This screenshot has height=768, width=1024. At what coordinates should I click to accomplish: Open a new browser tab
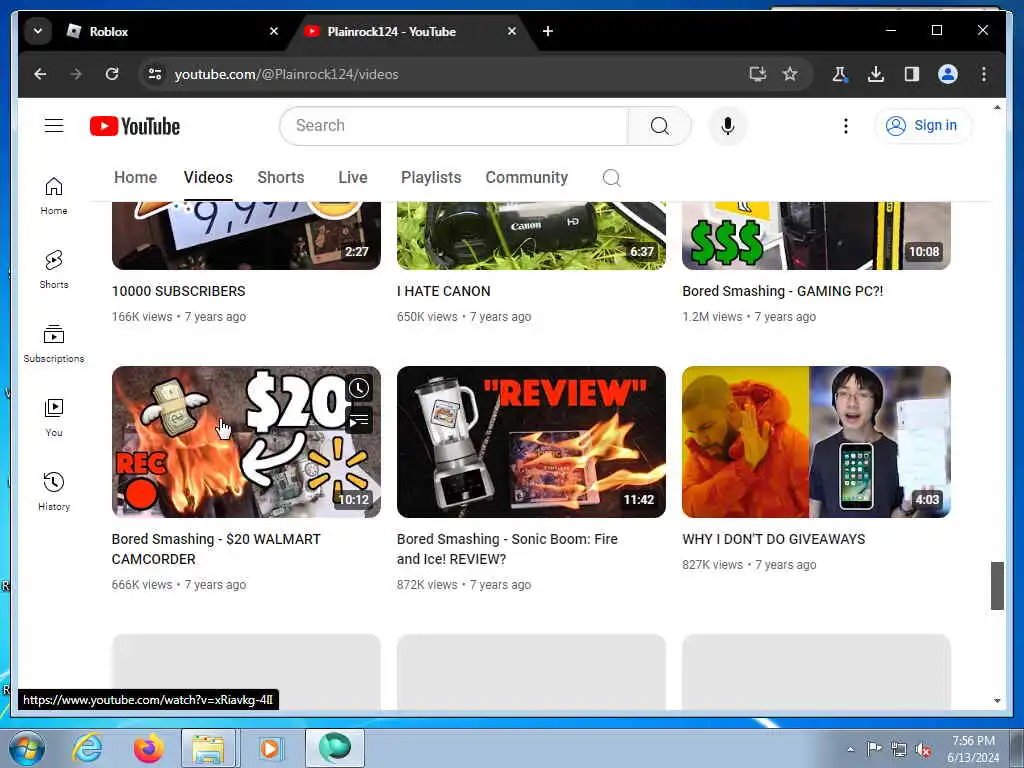pyautogui.click(x=548, y=31)
